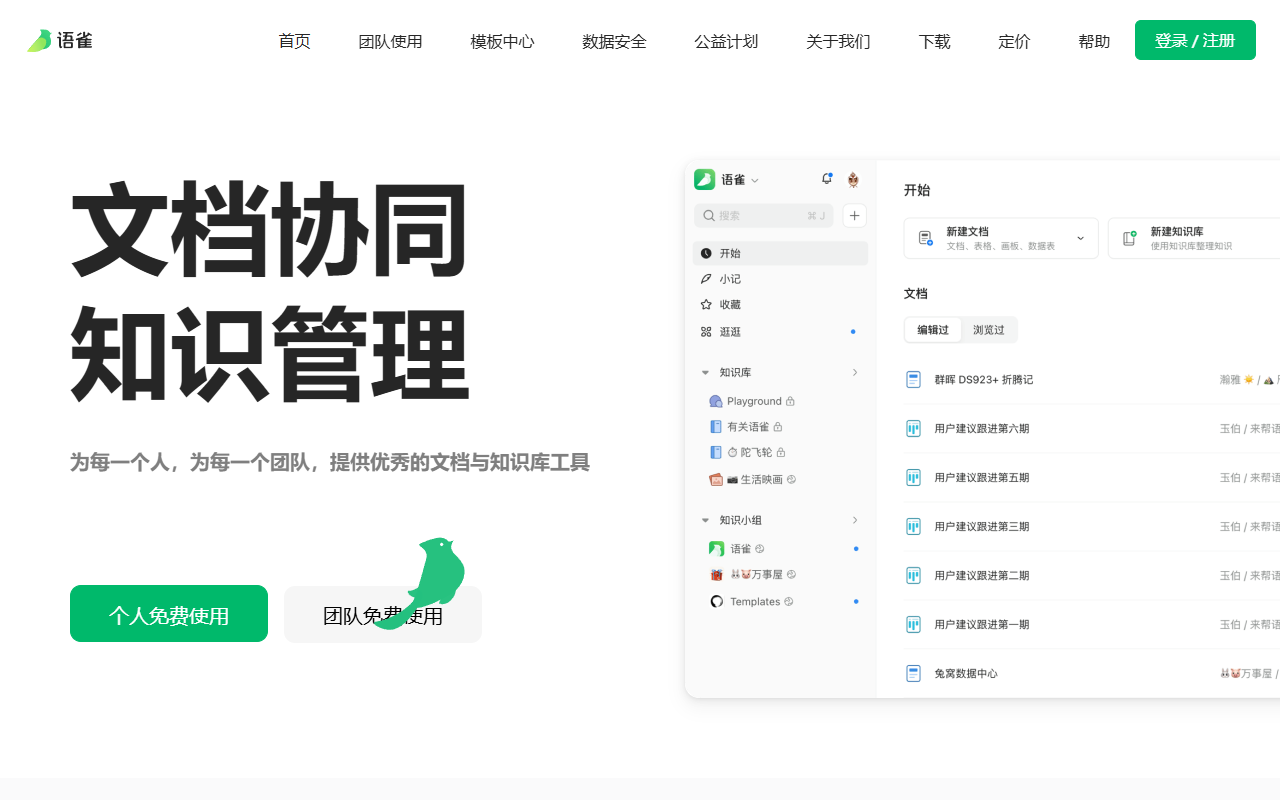Click the green 登录 / 注册 button
The width and height of the screenshot is (1280, 800).
pyautogui.click(x=1195, y=40)
